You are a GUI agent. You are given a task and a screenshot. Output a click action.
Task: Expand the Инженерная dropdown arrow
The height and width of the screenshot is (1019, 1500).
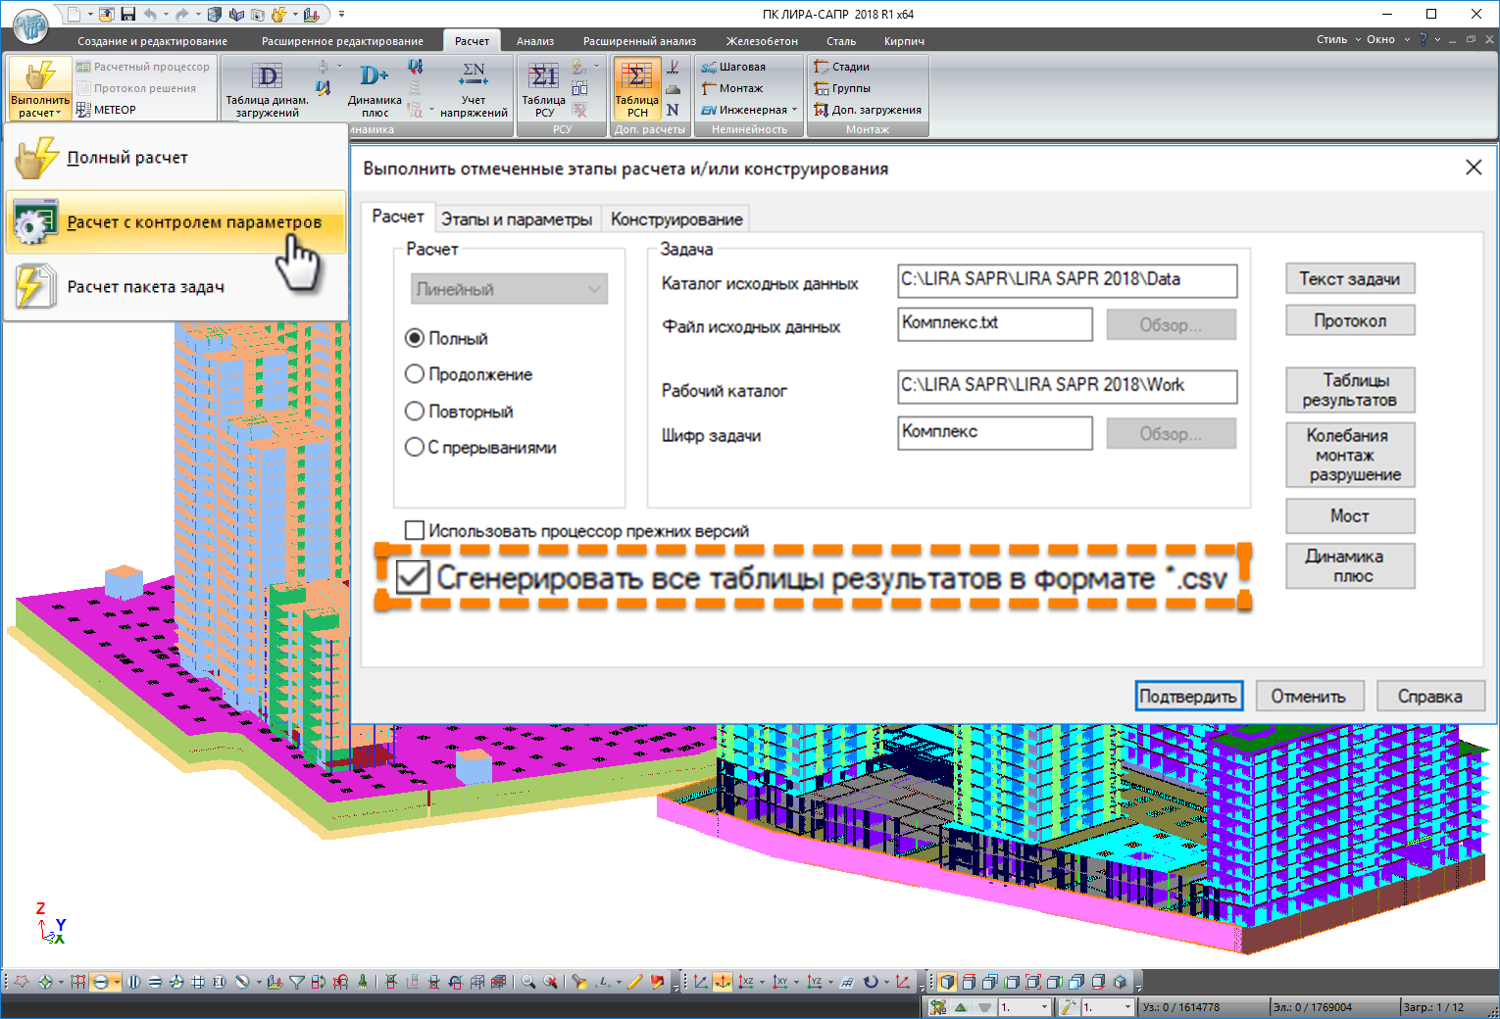tap(795, 110)
